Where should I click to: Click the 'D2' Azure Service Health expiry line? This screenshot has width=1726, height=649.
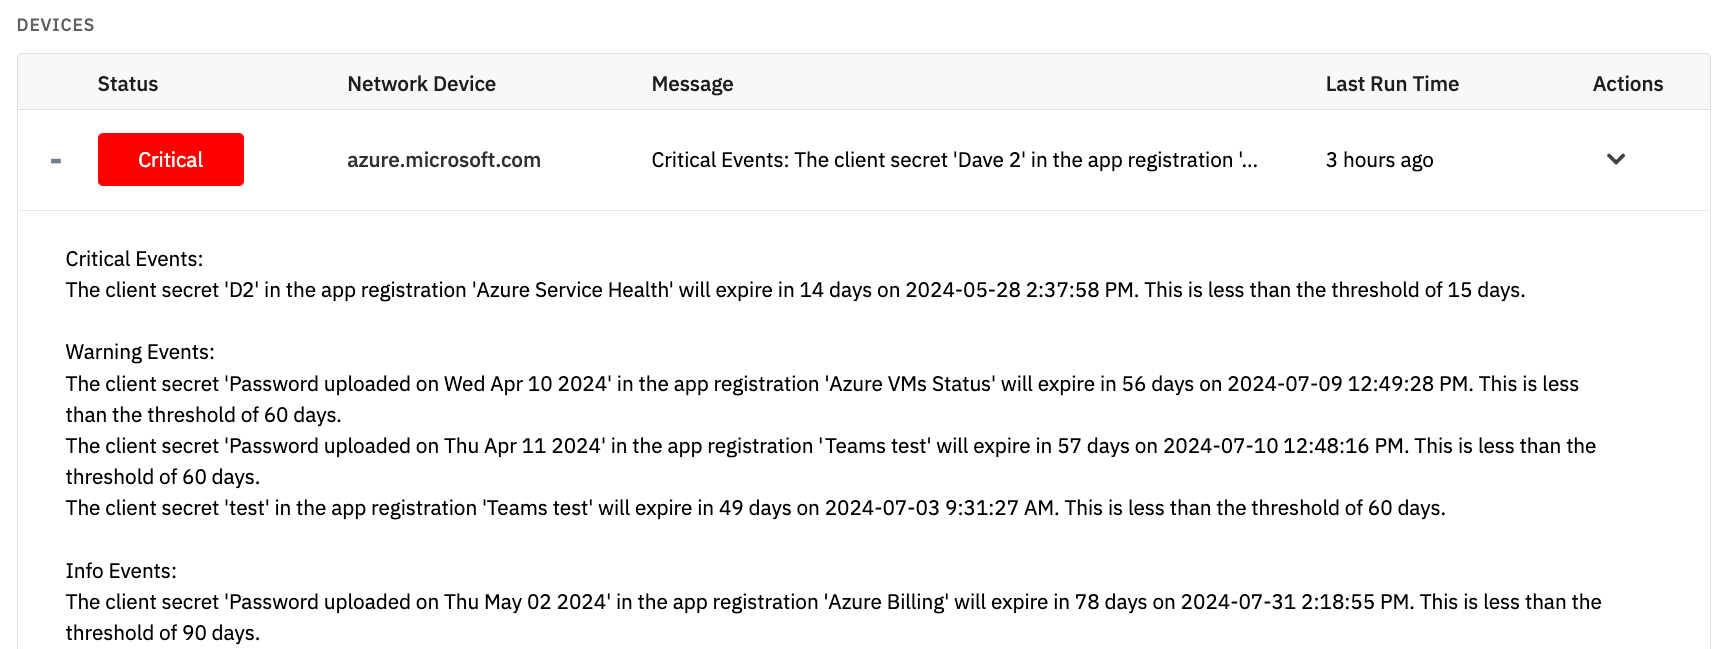[x=795, y=290]
